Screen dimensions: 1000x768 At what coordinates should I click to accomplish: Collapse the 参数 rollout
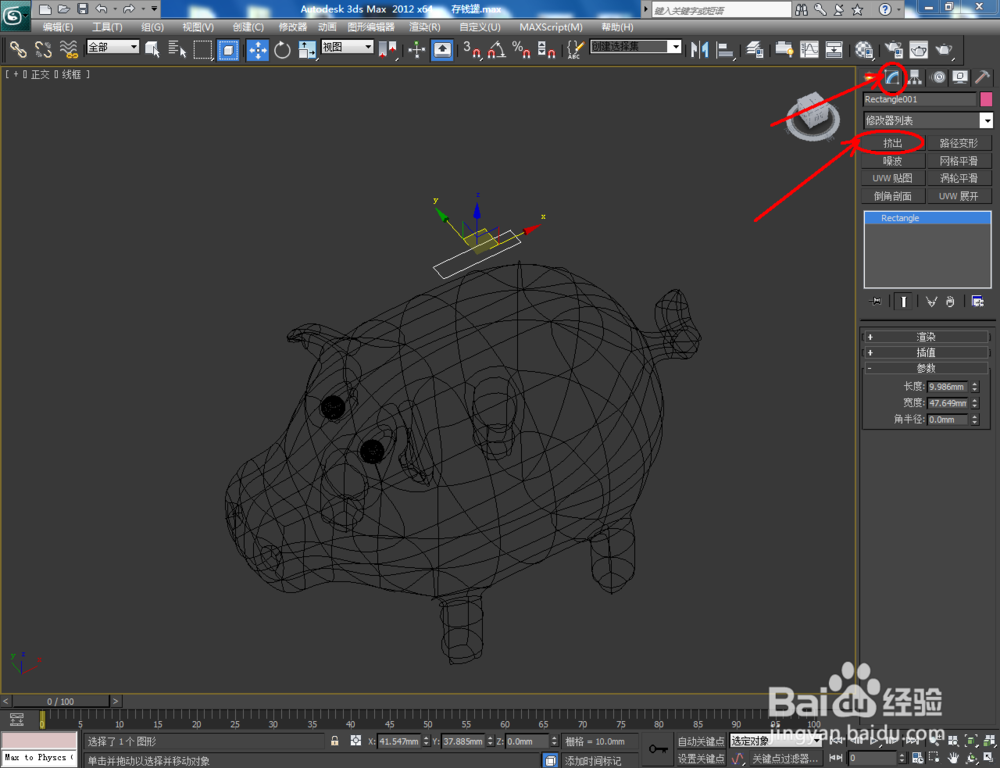click(926, 368)
